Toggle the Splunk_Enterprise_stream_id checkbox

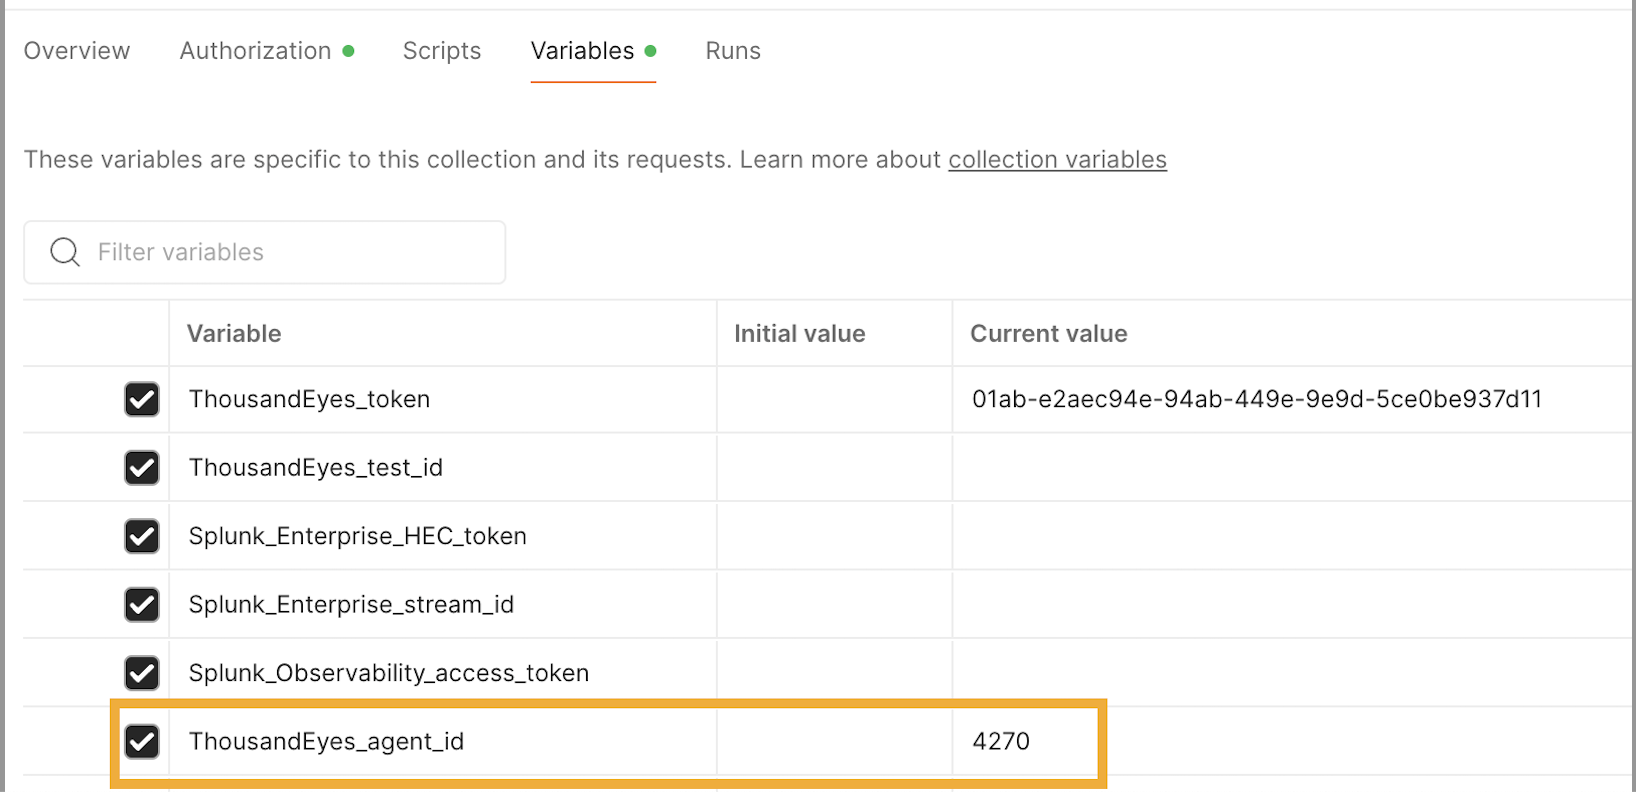pos(142,604)
